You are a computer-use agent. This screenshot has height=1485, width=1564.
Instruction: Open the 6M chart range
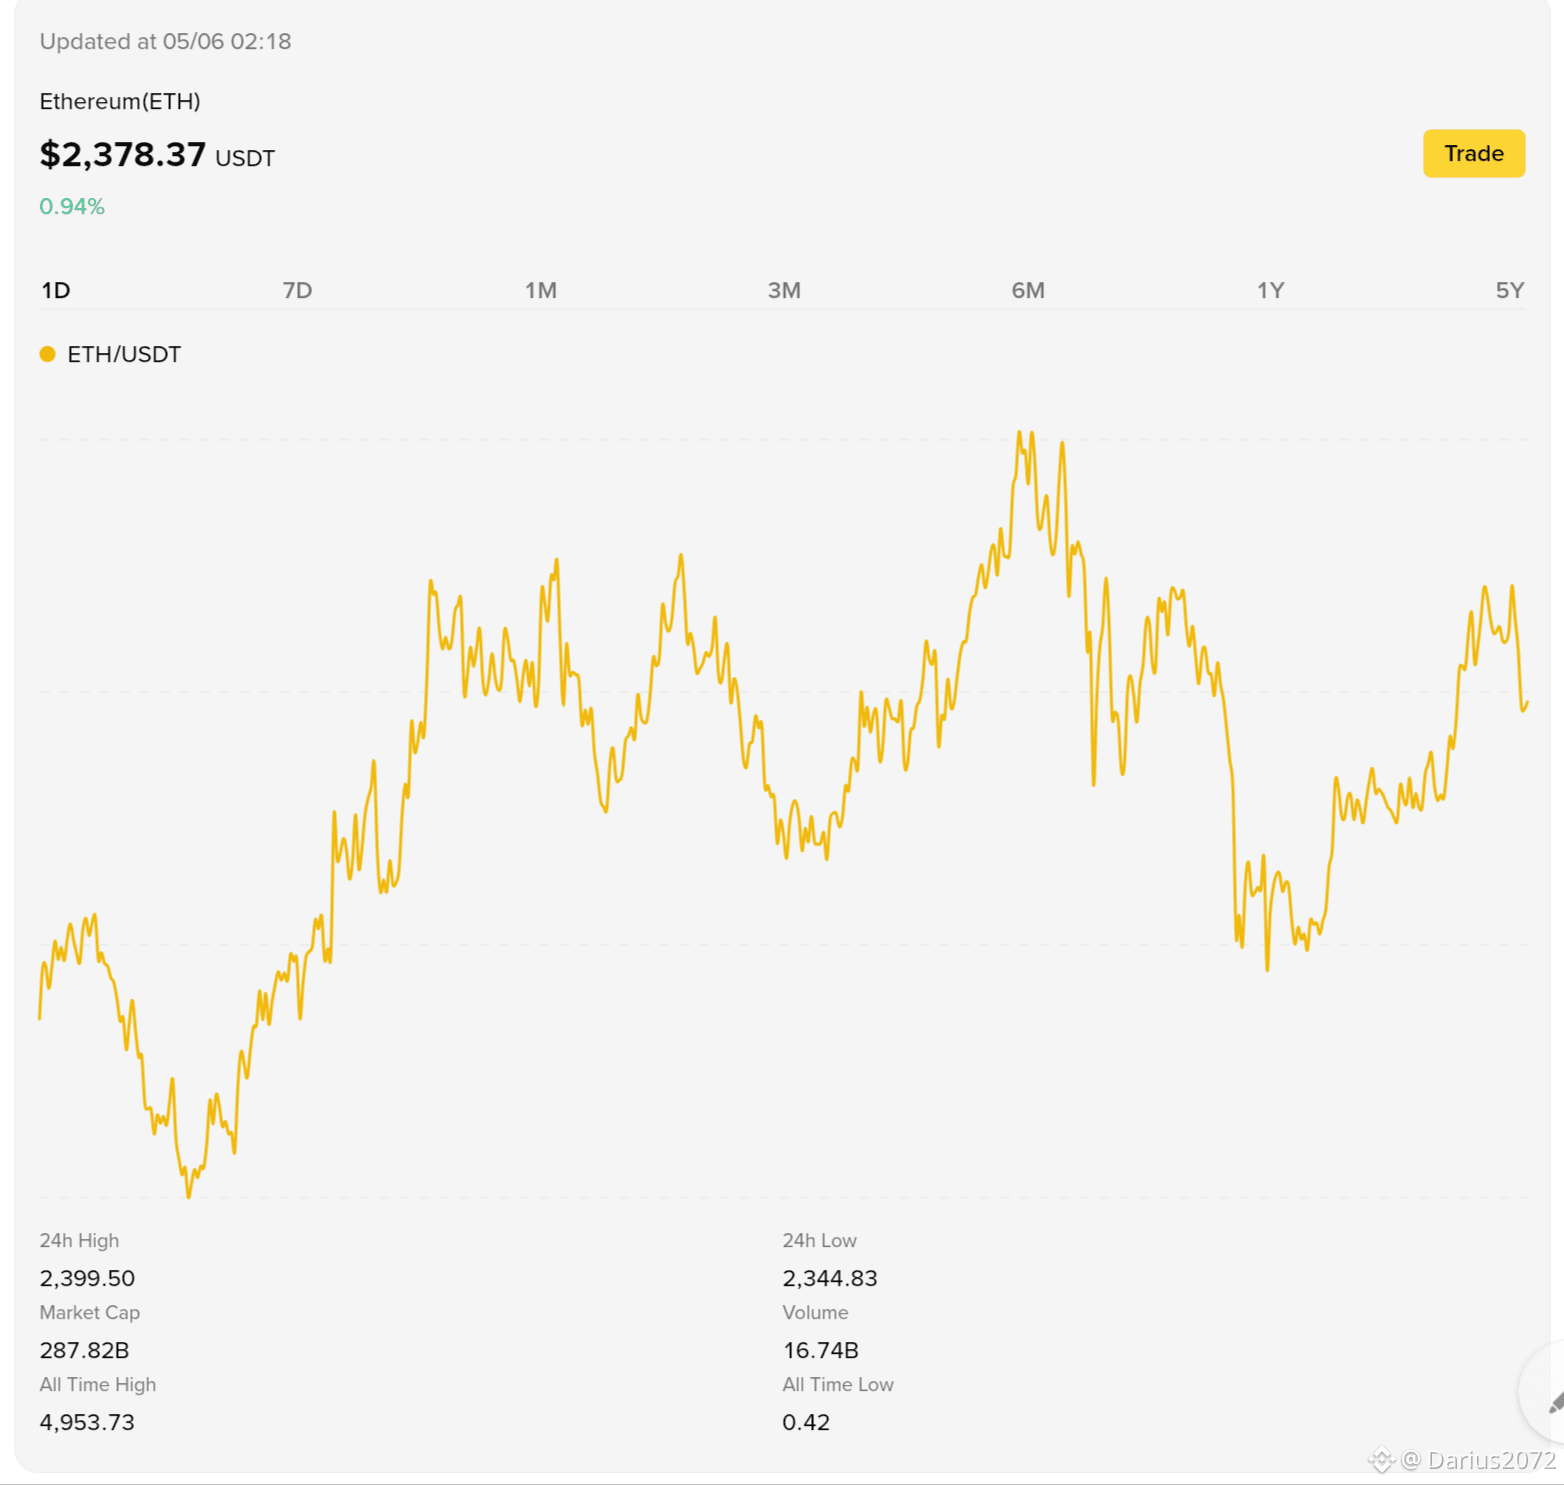tap(1028, 290)
